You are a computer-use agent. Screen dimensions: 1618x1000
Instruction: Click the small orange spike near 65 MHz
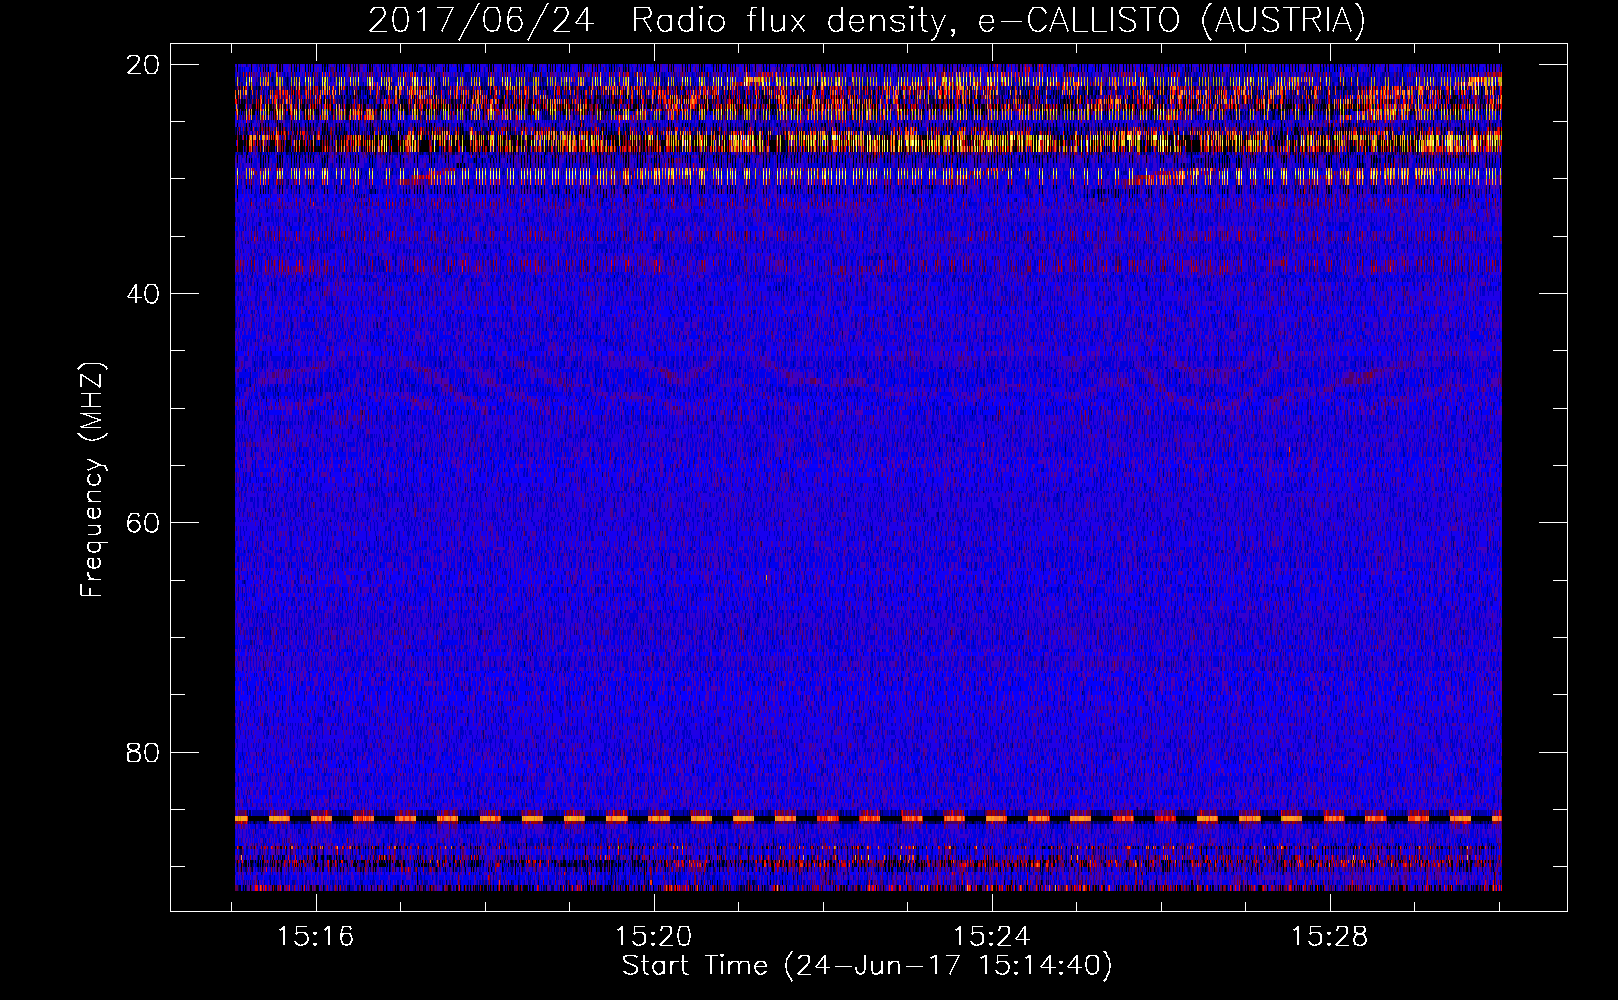click(766, 577)
